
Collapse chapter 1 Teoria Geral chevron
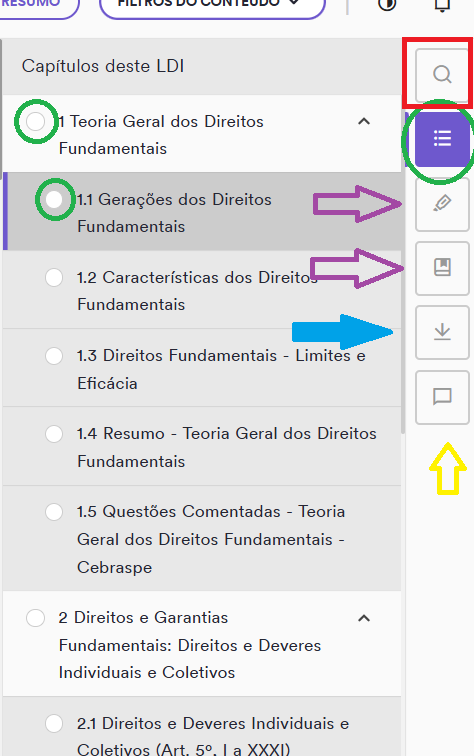point(364,122)
